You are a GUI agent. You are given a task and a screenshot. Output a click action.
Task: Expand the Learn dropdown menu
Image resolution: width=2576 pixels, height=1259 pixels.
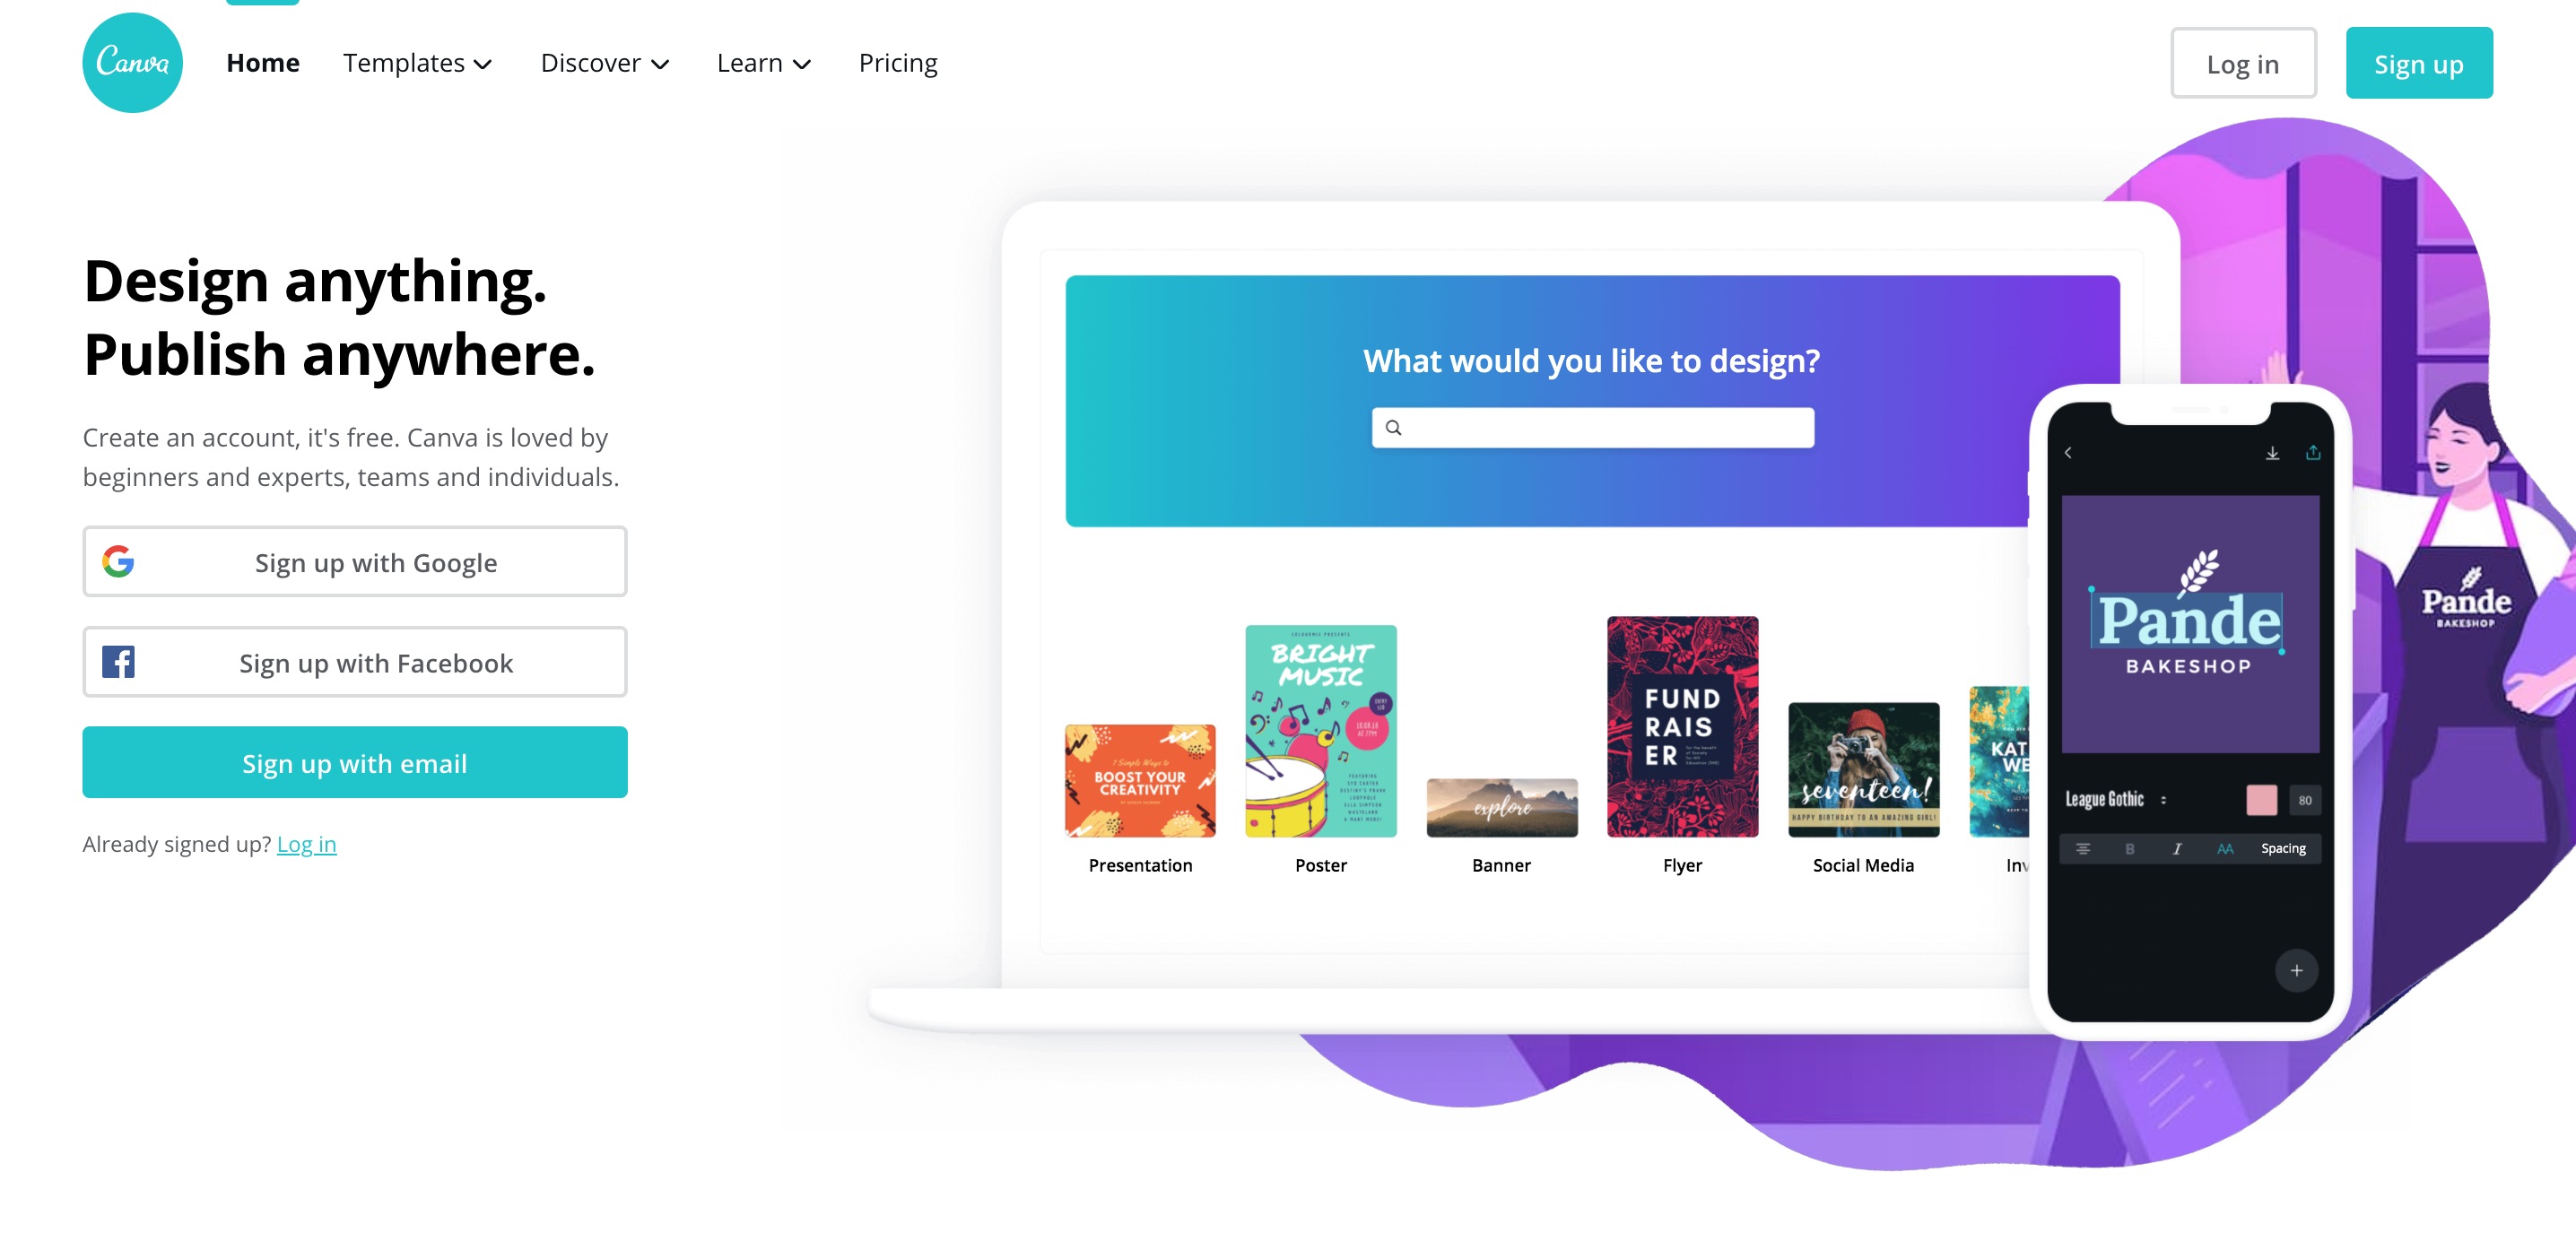(x=761, y=63)
